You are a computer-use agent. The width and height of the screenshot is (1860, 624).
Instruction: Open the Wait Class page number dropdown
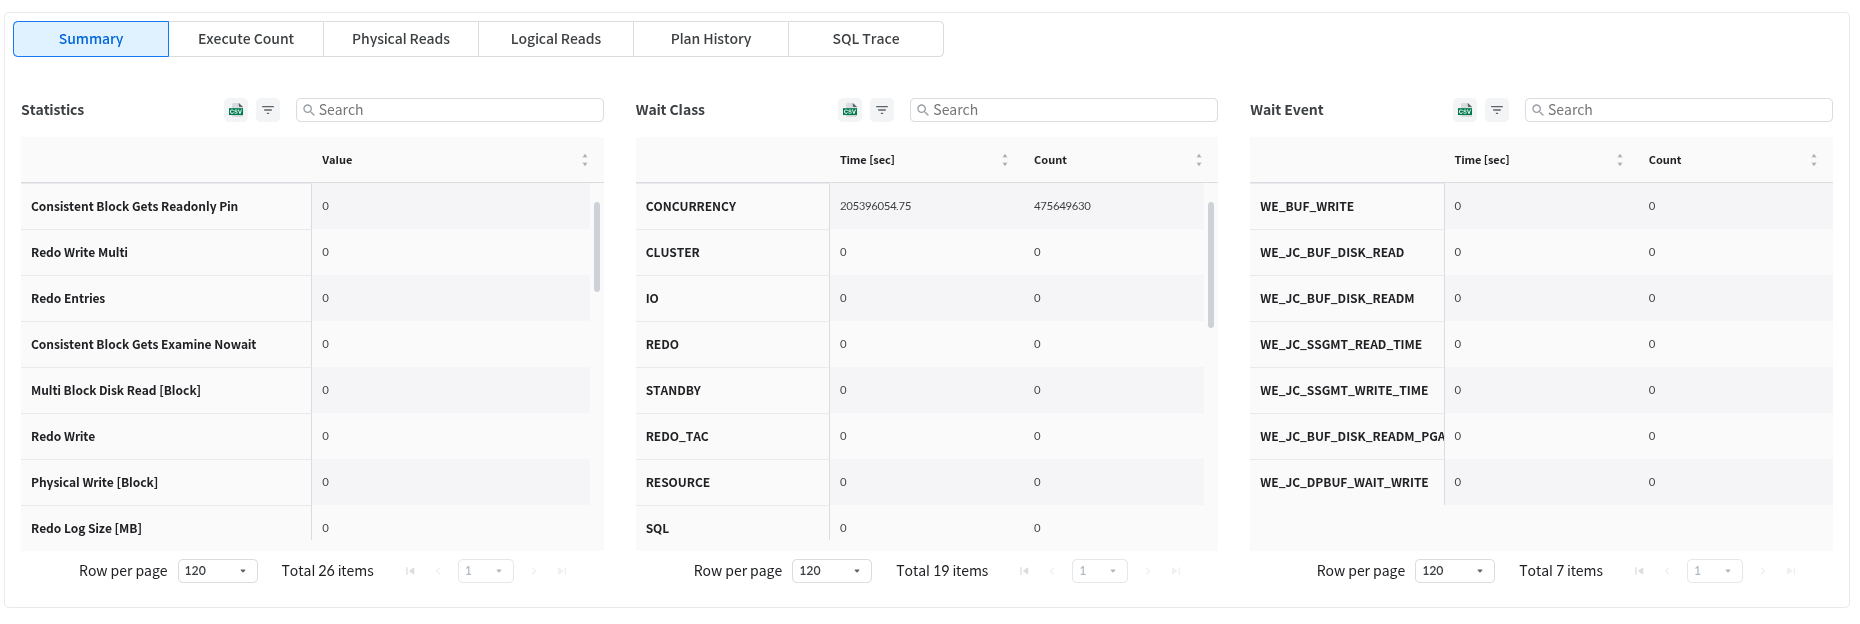tap(1100, 571)
